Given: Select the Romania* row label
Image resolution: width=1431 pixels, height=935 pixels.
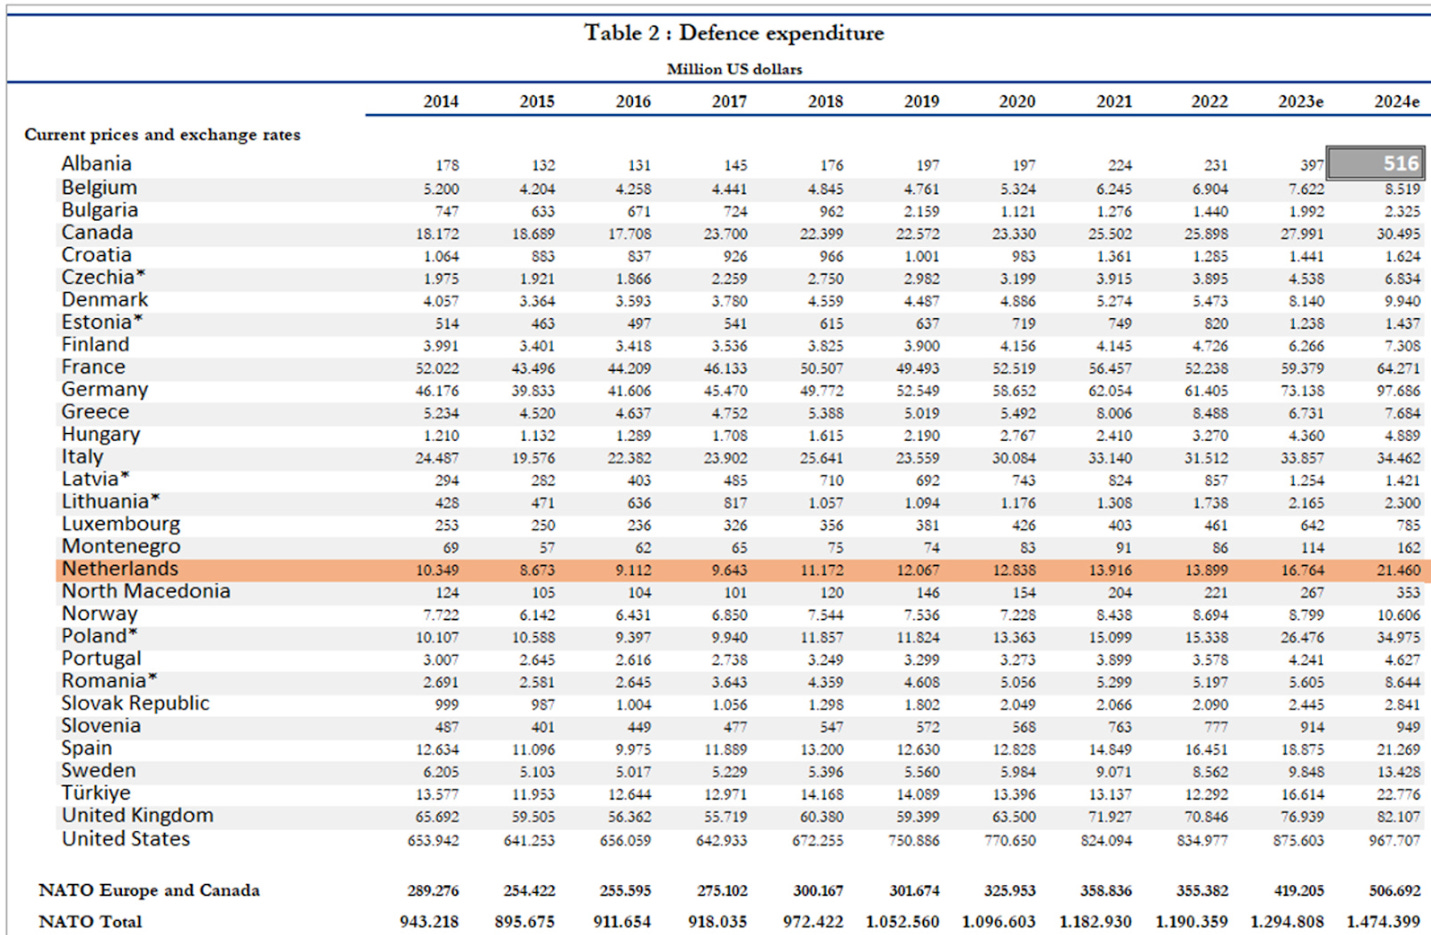Looking at the screenshot, I should pyautogui.click(x=110, y=681).
